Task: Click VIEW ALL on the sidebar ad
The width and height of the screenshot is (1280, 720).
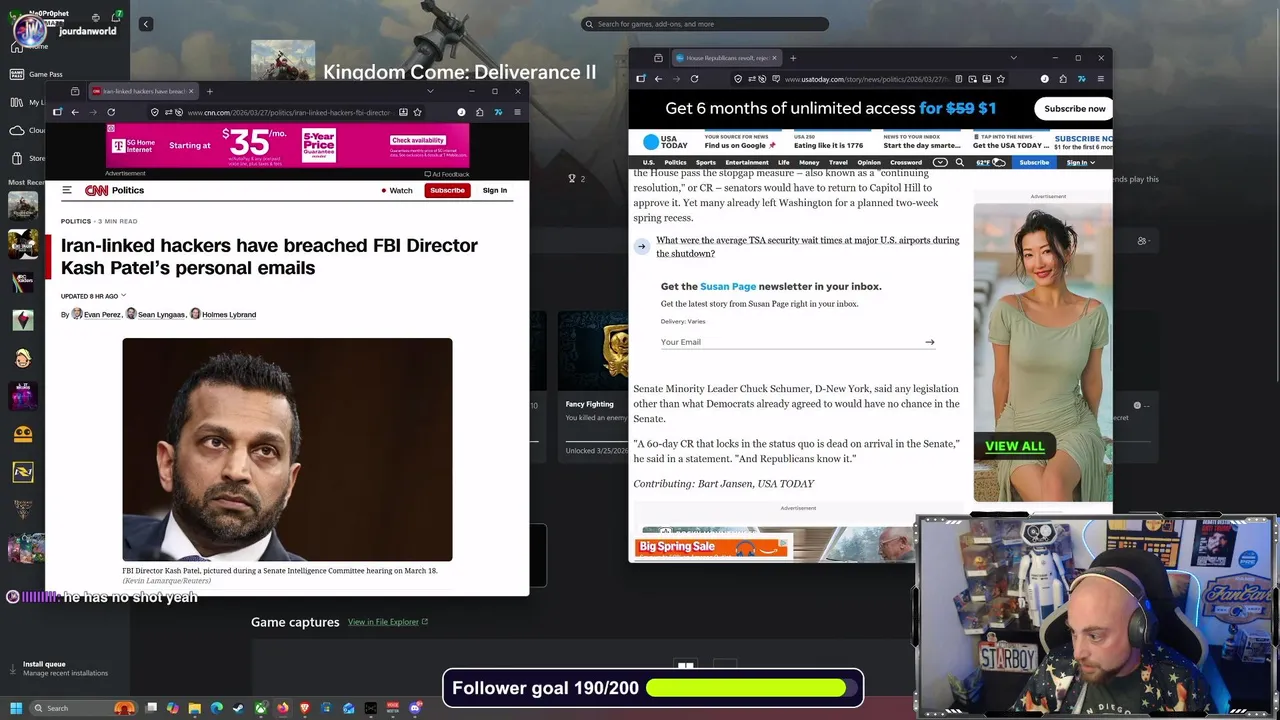Action: [x=1014, y=446]
